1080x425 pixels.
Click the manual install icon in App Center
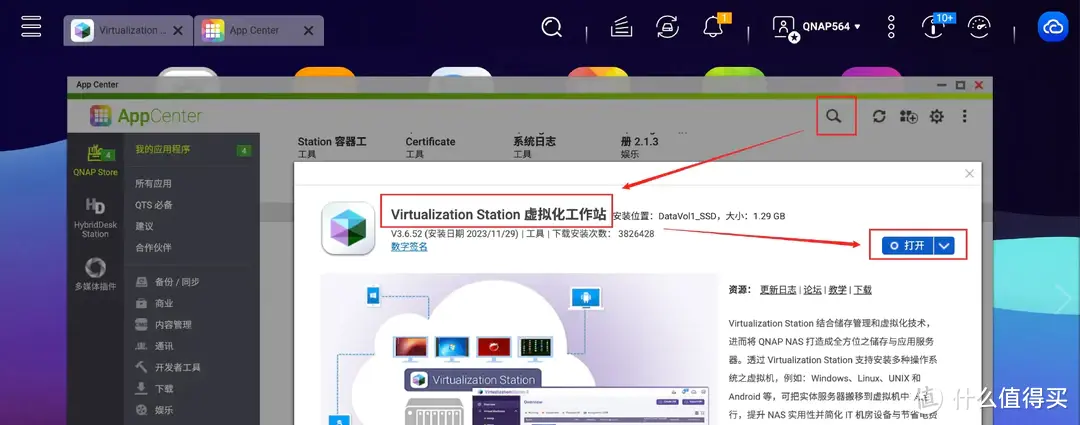(x=908, y=117)
